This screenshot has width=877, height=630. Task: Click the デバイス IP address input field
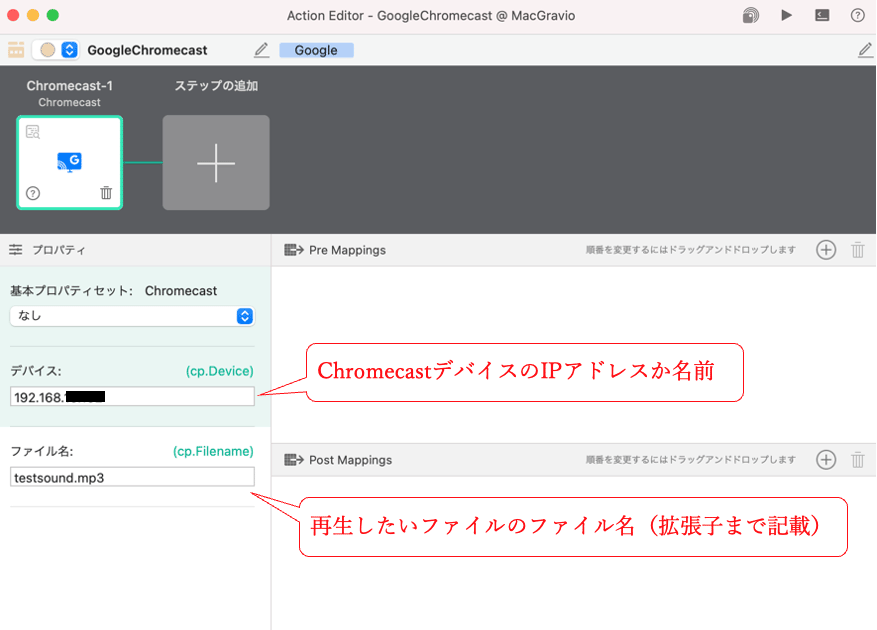click(x=132, y=397)
